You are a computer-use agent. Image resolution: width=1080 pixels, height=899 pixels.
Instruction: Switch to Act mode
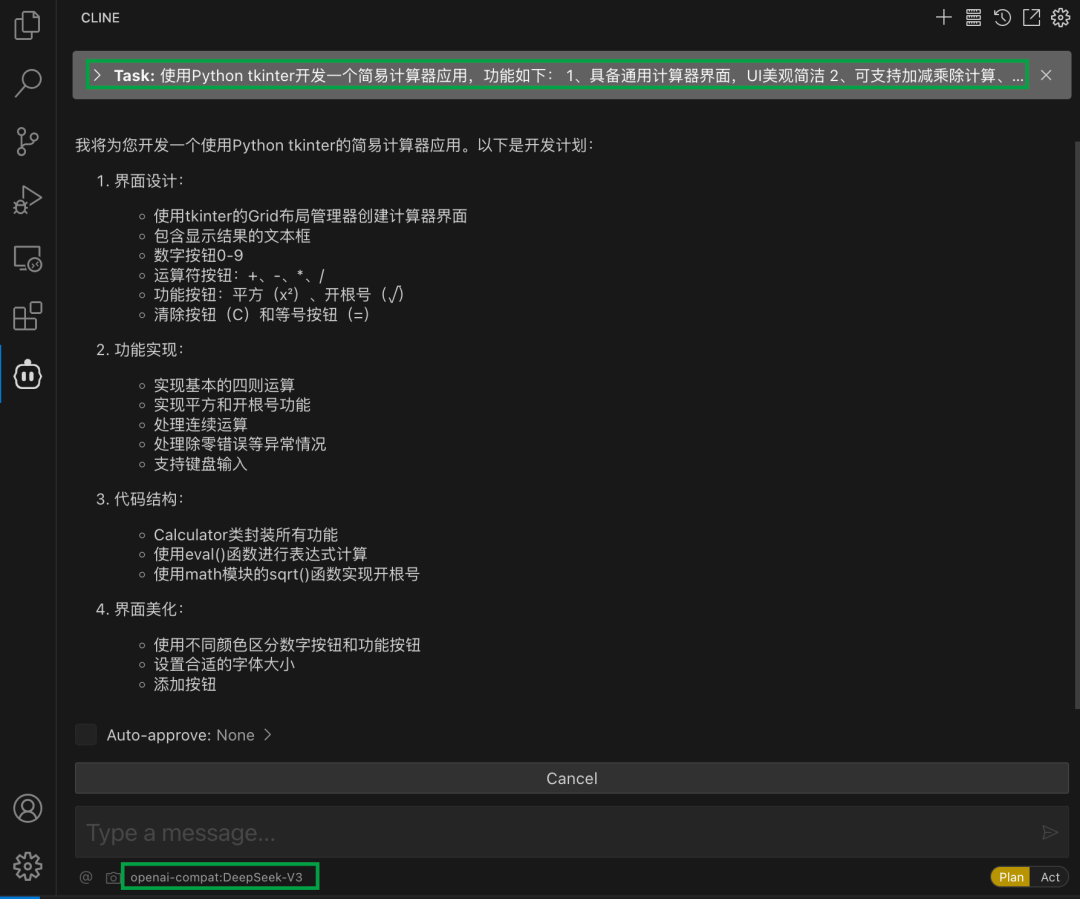tap(1050, 877)
